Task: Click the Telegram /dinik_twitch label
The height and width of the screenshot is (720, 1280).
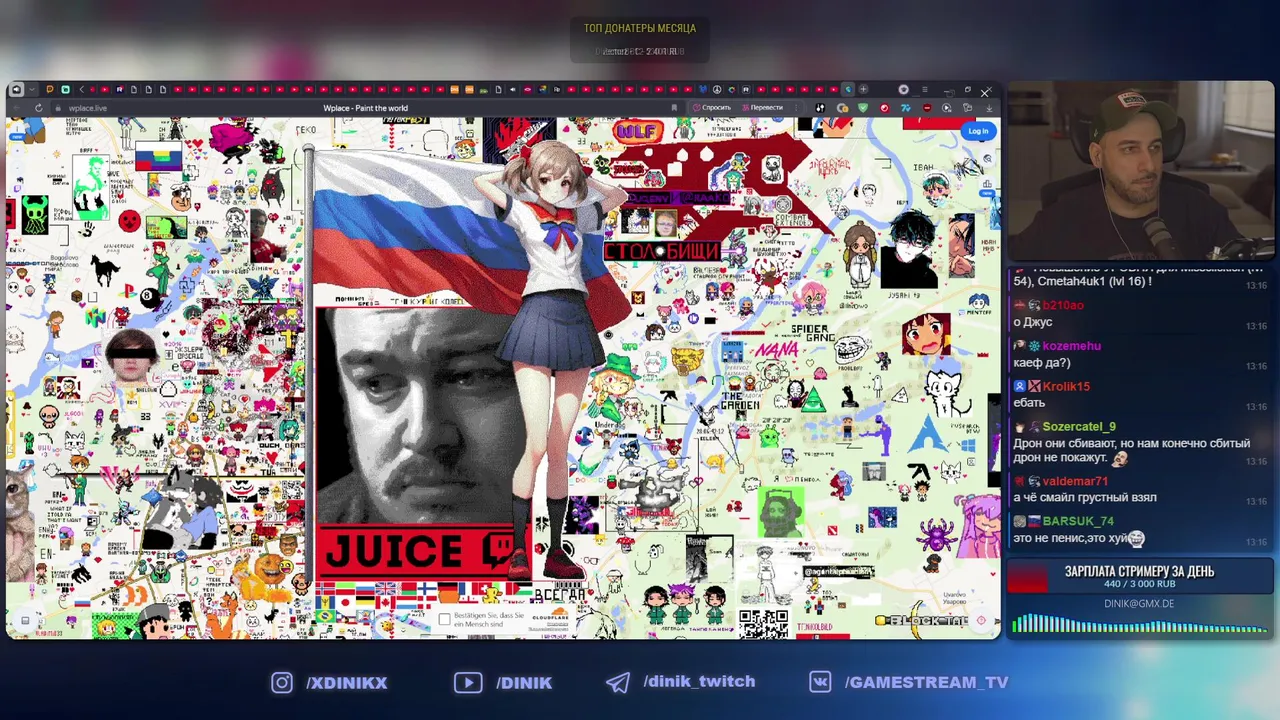Action: pyautogui.click(x=699, y=681)
